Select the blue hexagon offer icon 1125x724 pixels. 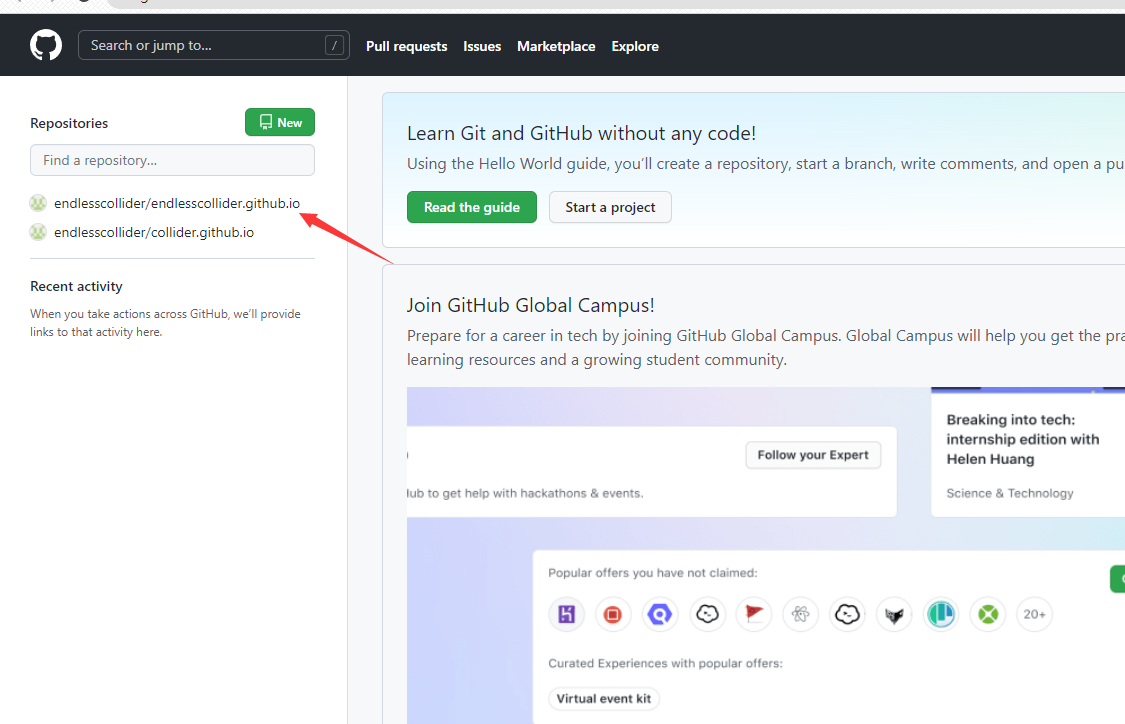660,614
